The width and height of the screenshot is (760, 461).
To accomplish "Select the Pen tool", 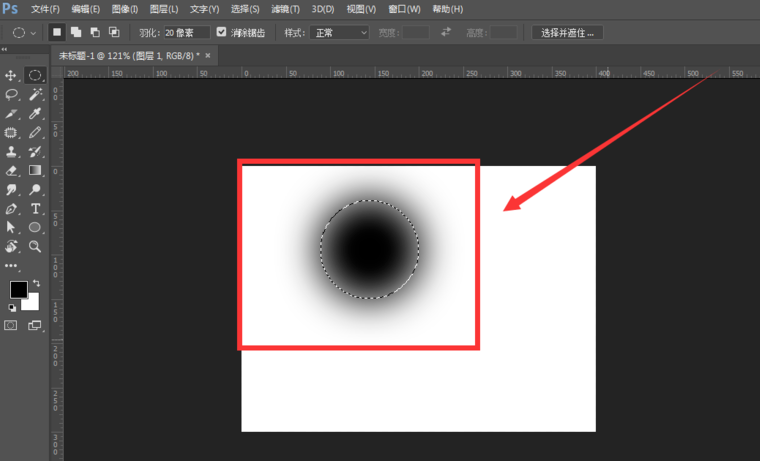I will 11,208.
